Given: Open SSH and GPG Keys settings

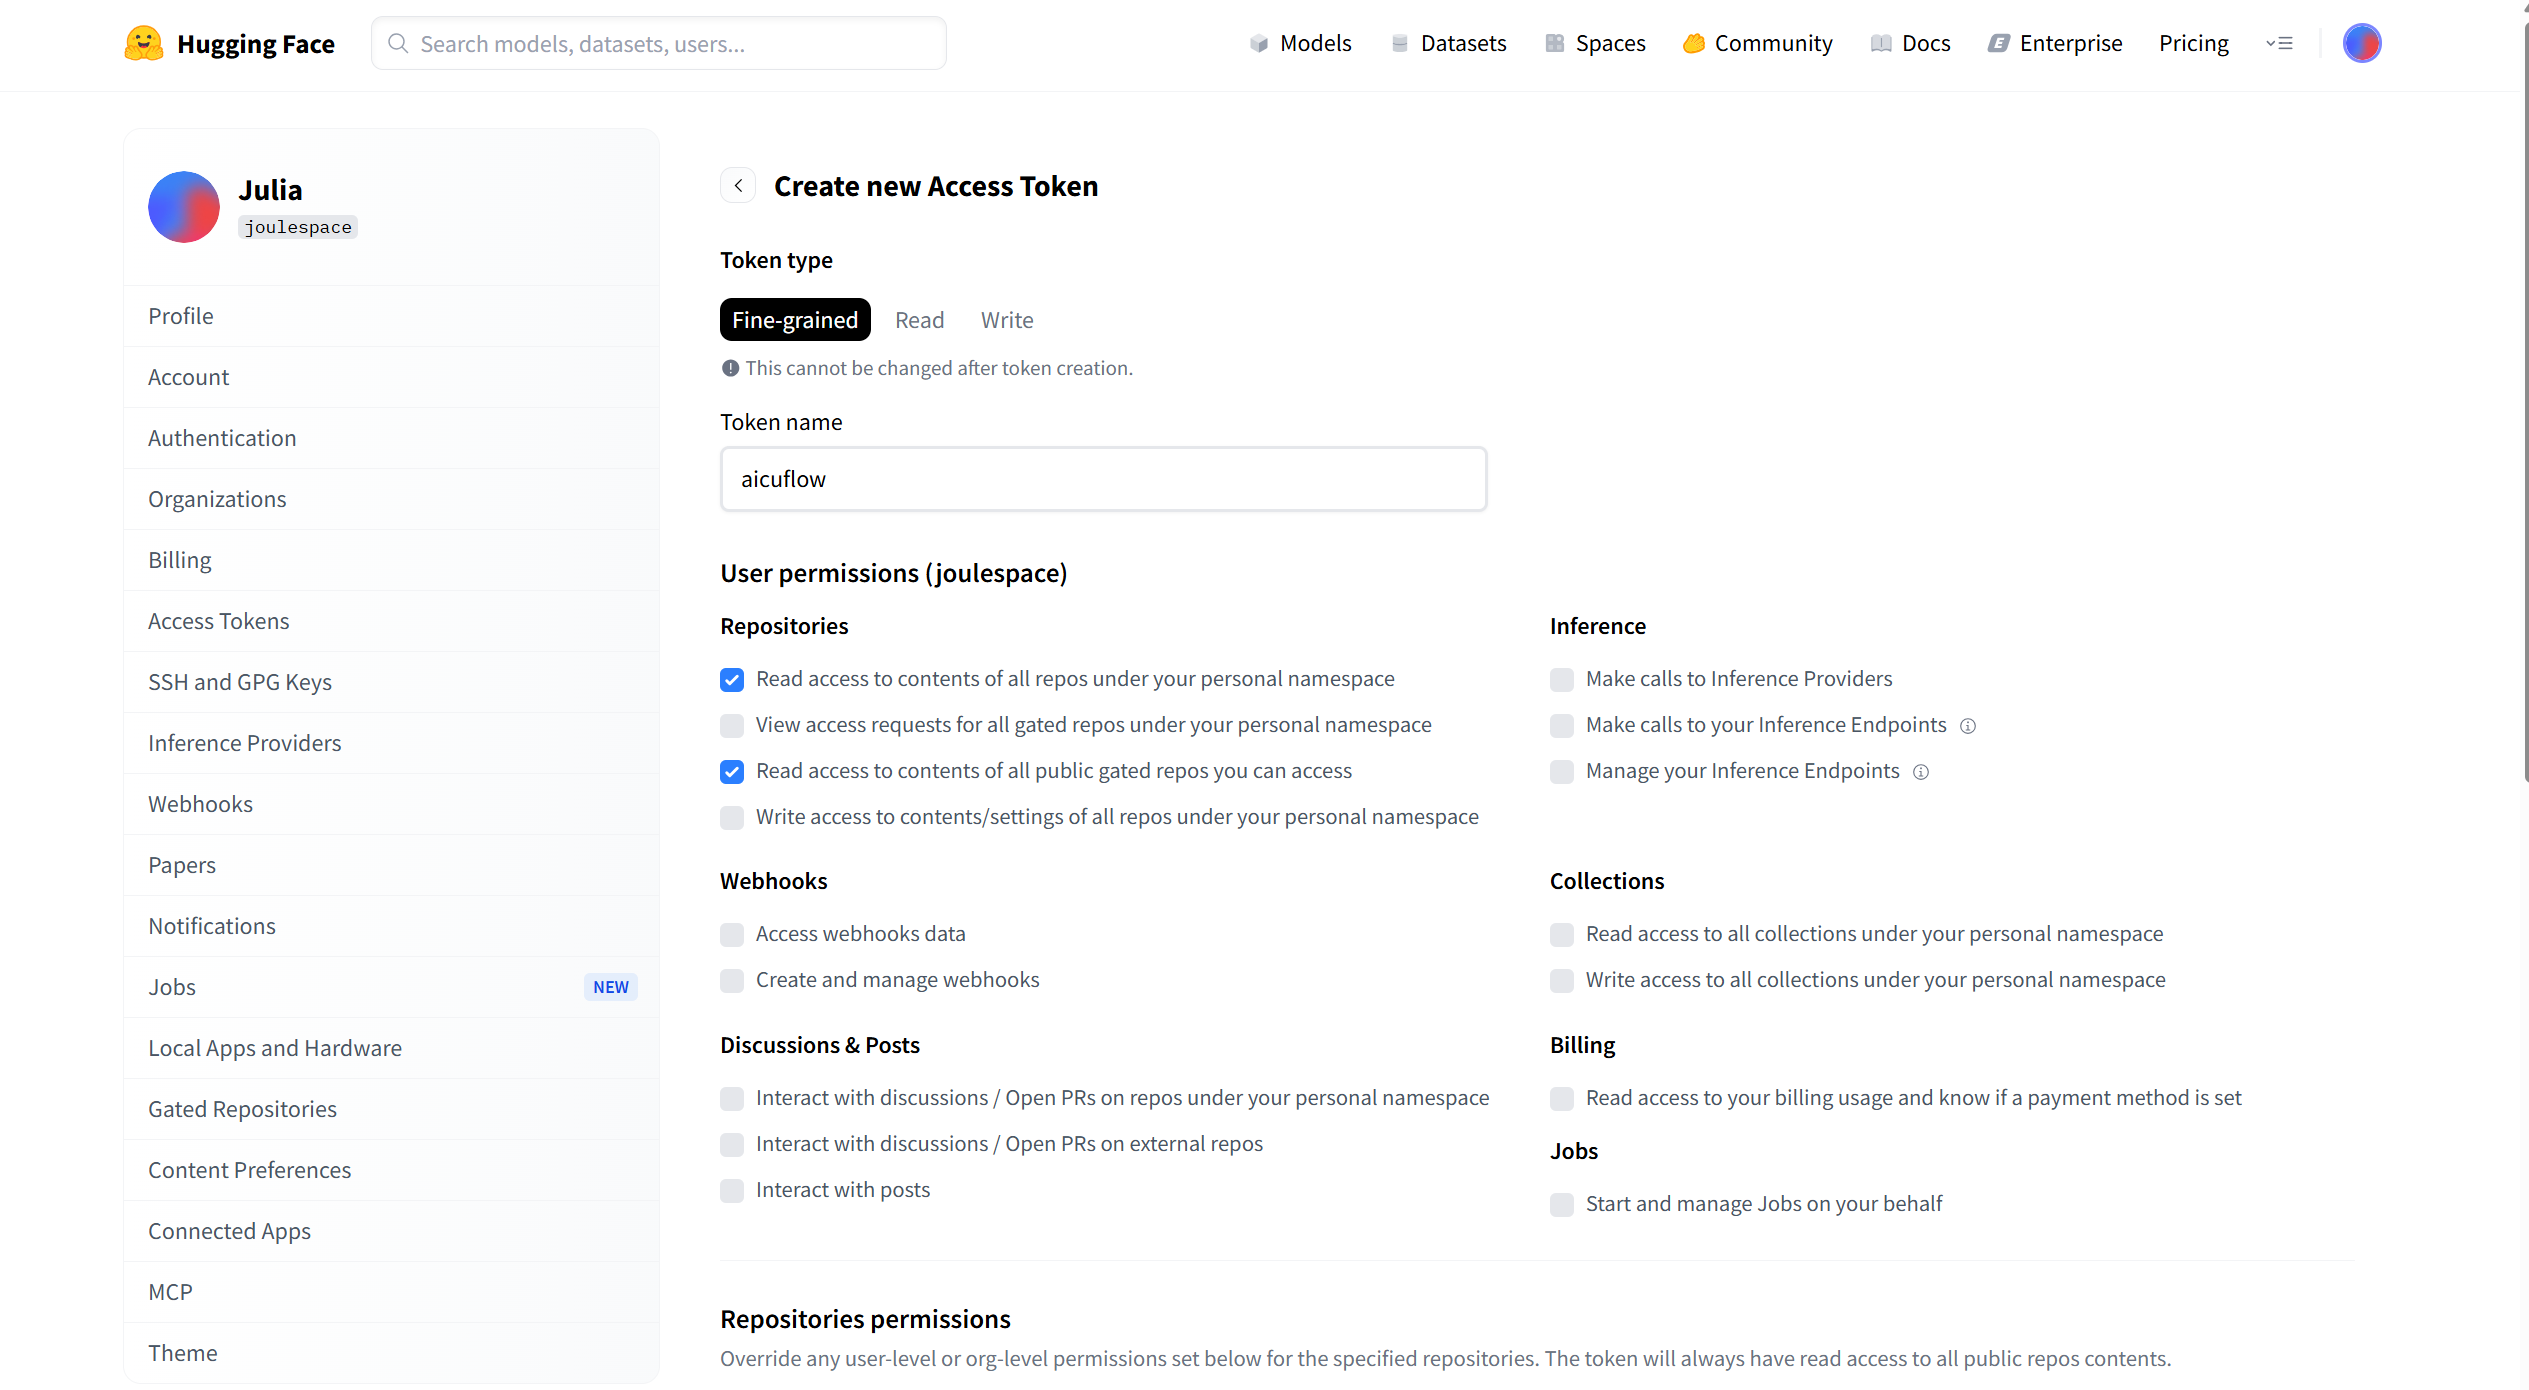Looking at the screenshot, I should click(240, 682).
